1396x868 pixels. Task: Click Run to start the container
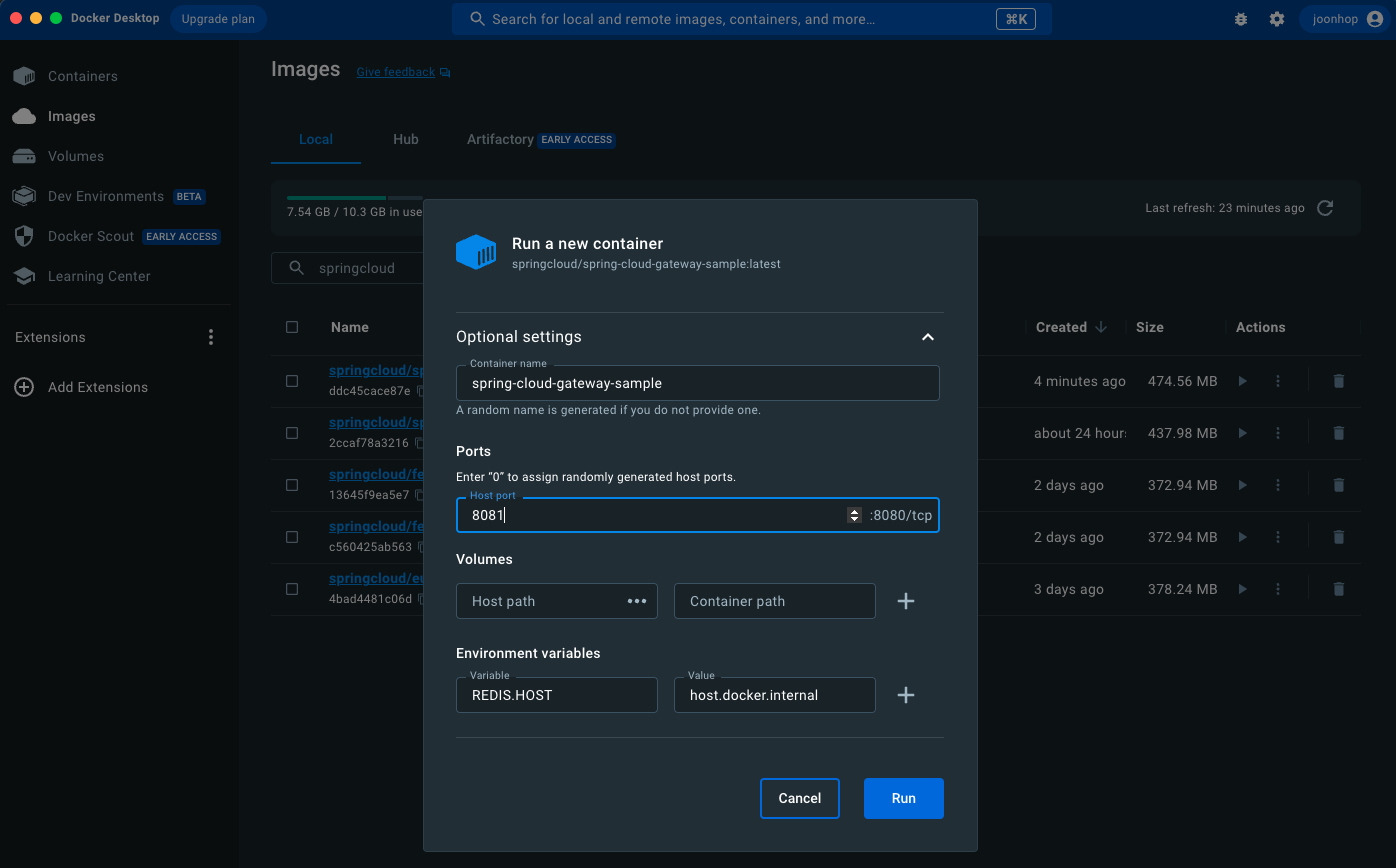[904, 798]
